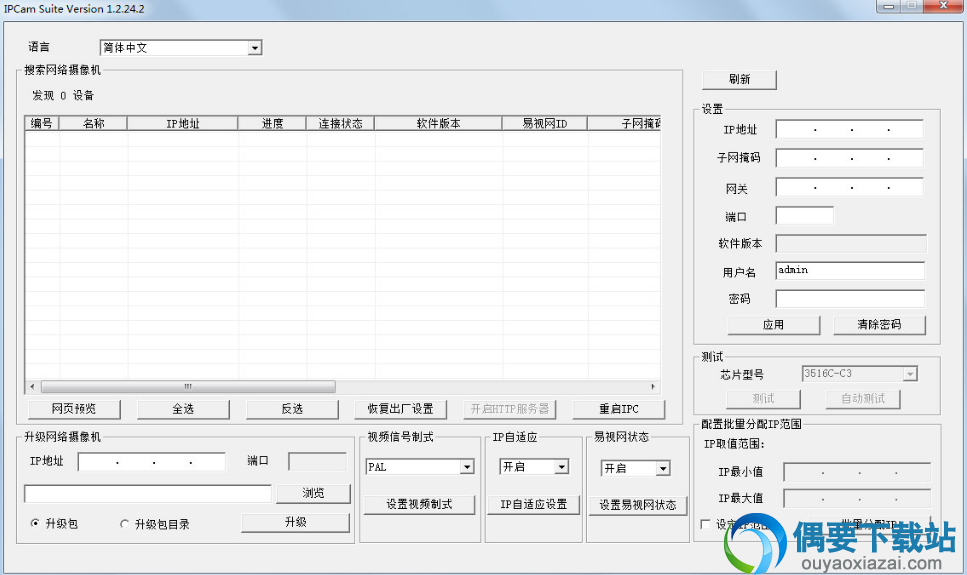Screen dimensions: 967x575
Task: Click the 设置视频制式 button
Action: coord(419,504)
